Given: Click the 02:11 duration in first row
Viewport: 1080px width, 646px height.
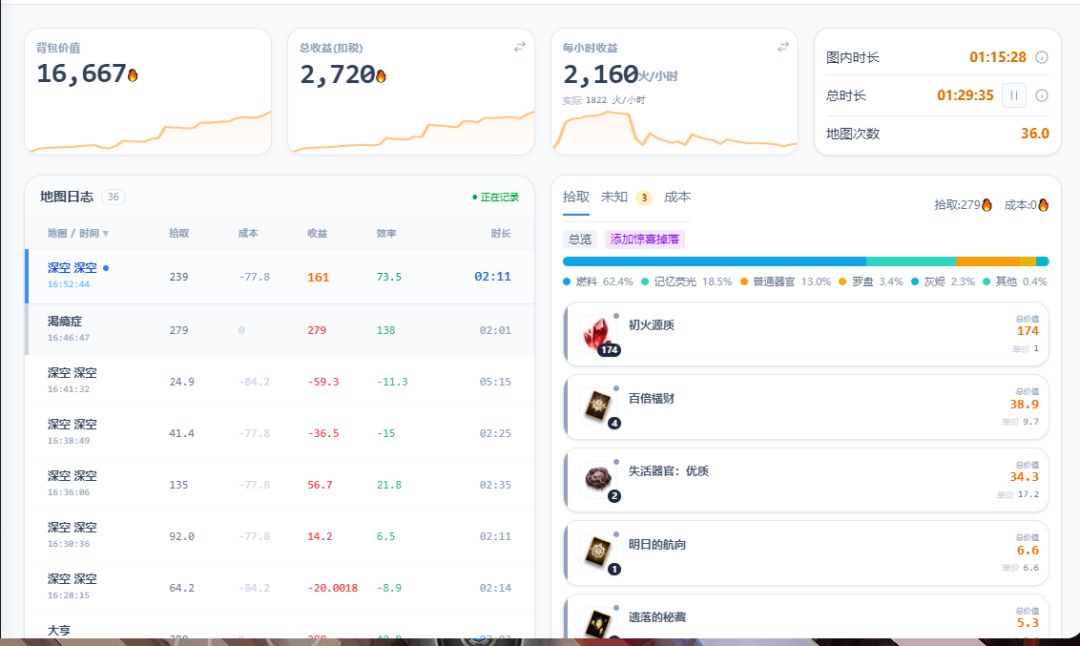Looking at the screenshot, I should (x=492, y=276).
